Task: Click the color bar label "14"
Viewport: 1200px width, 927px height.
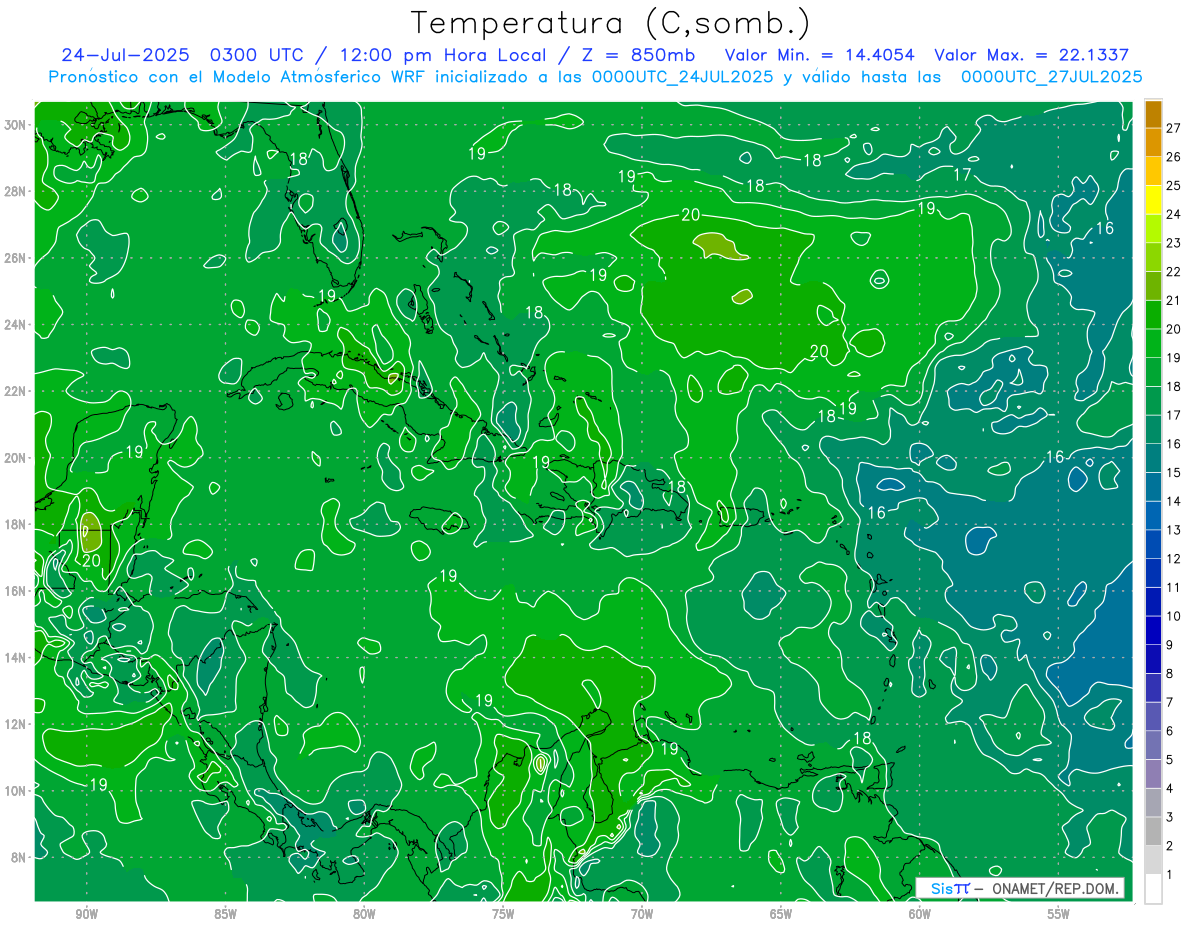Action: [1174, 501]
